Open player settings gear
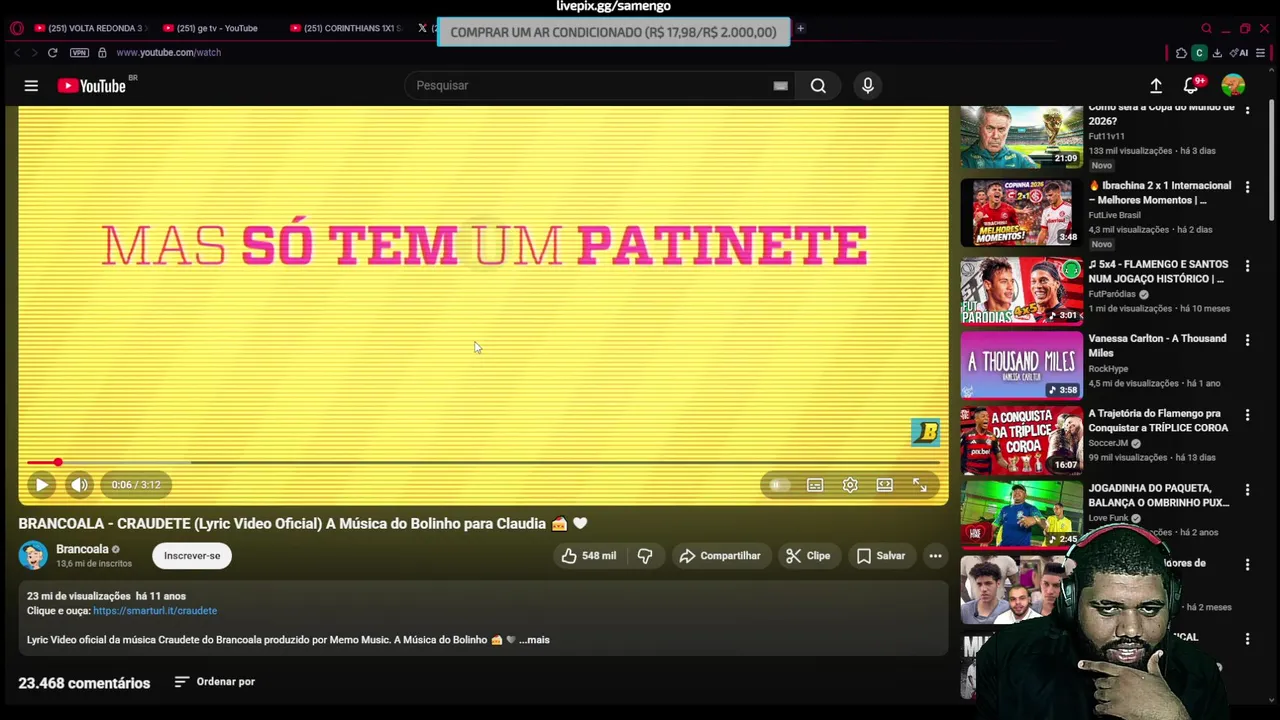This screenshot has height=720, width=1280. [850, 485]
